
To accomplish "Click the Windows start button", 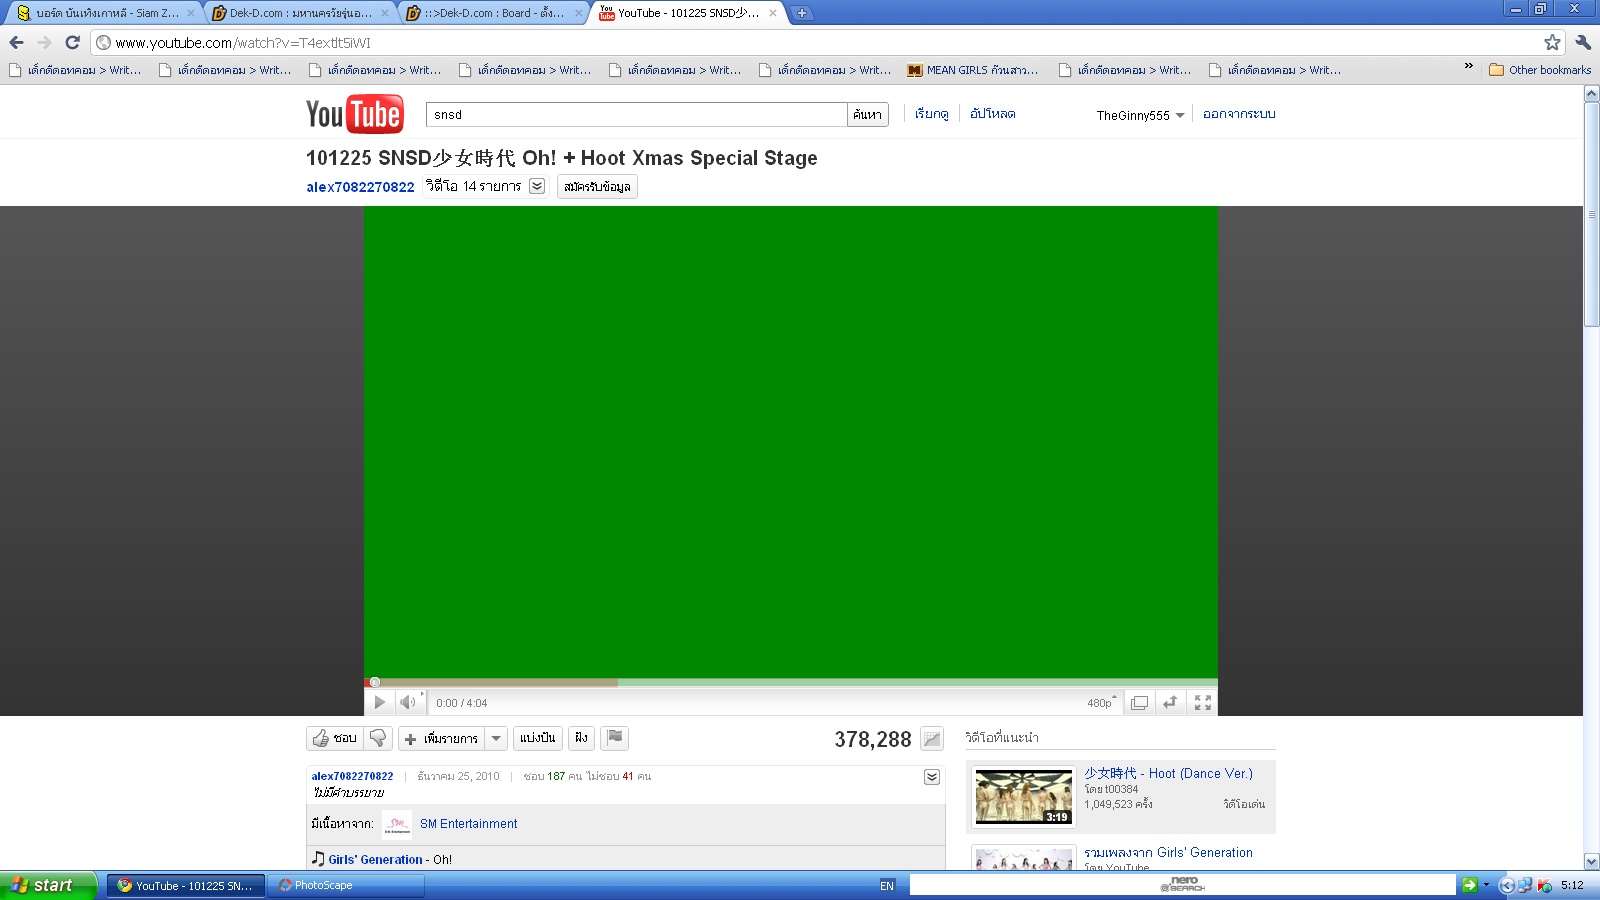I will pos(49,885).
